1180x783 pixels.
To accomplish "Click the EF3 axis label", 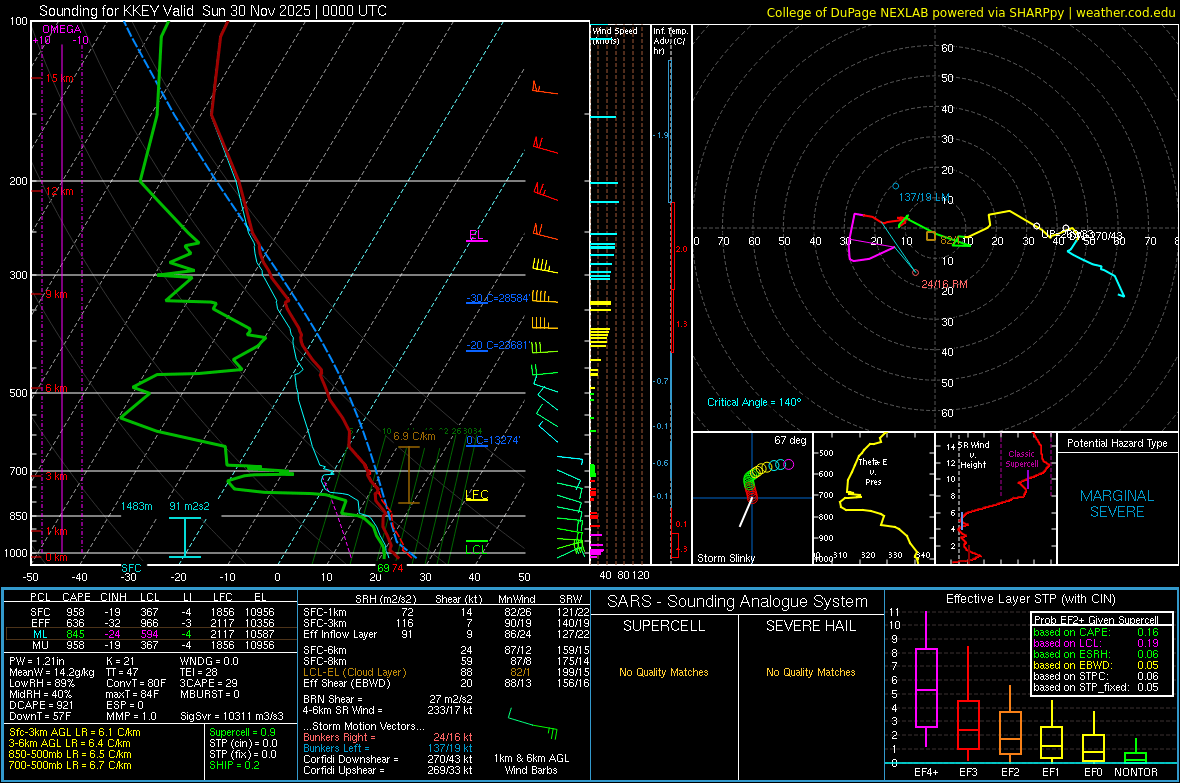I will (x=968, y=772).
